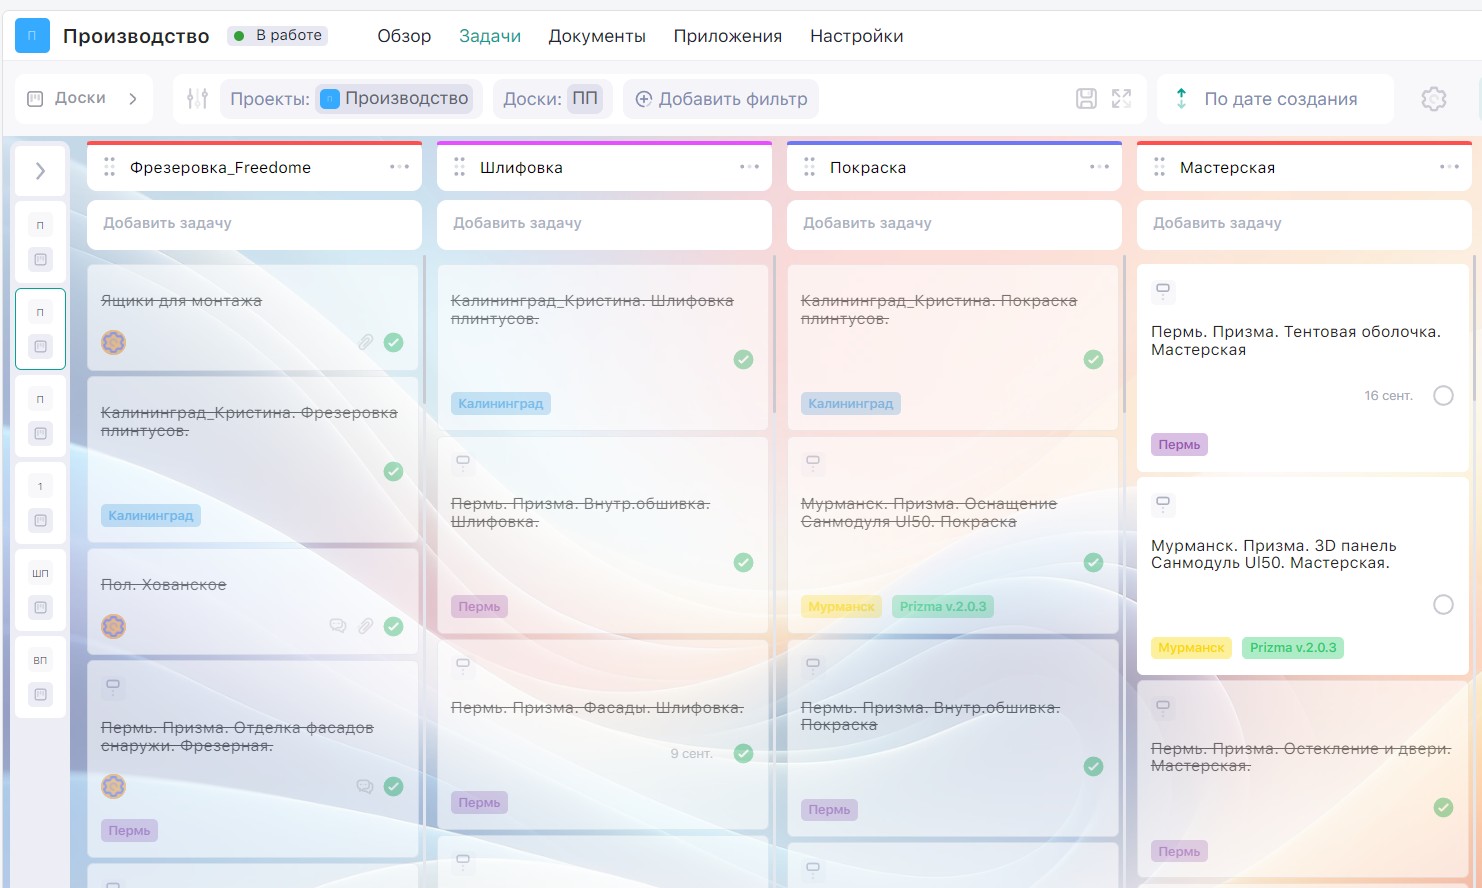Mark Пермь. Призма. Тентовая оболочка task complete
Screen dimensions: 1482x888
coord(1443,395)
